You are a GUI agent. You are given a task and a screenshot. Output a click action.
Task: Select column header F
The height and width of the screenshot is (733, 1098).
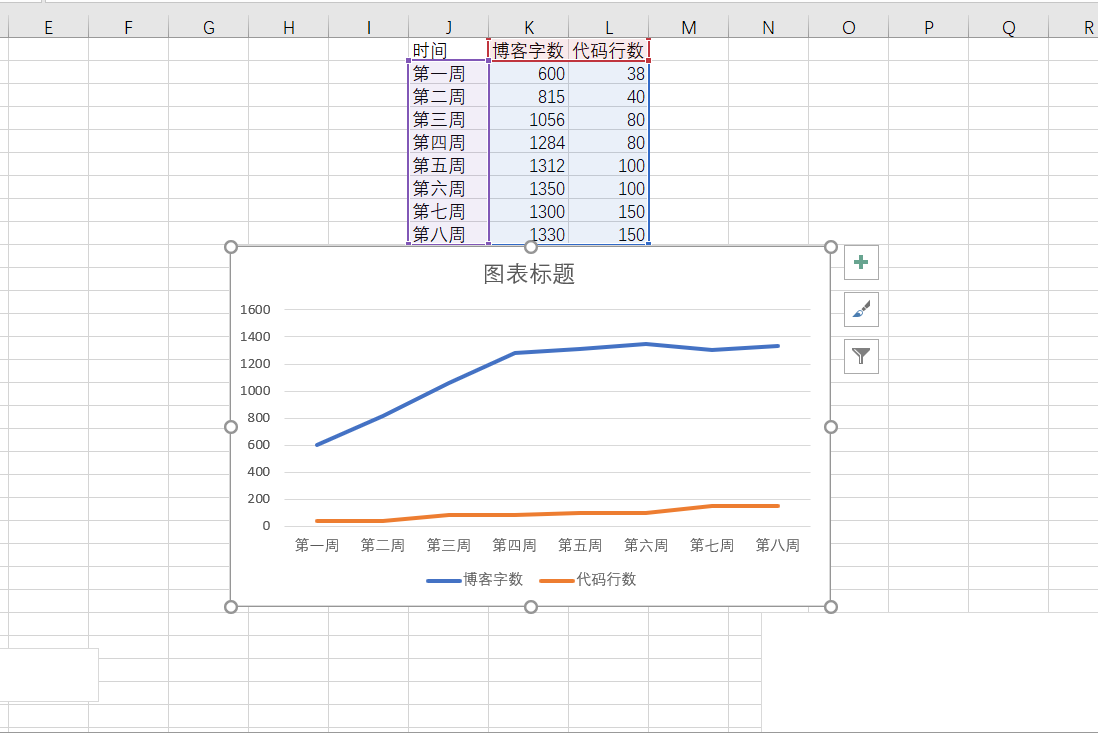(x=128, y=27)
